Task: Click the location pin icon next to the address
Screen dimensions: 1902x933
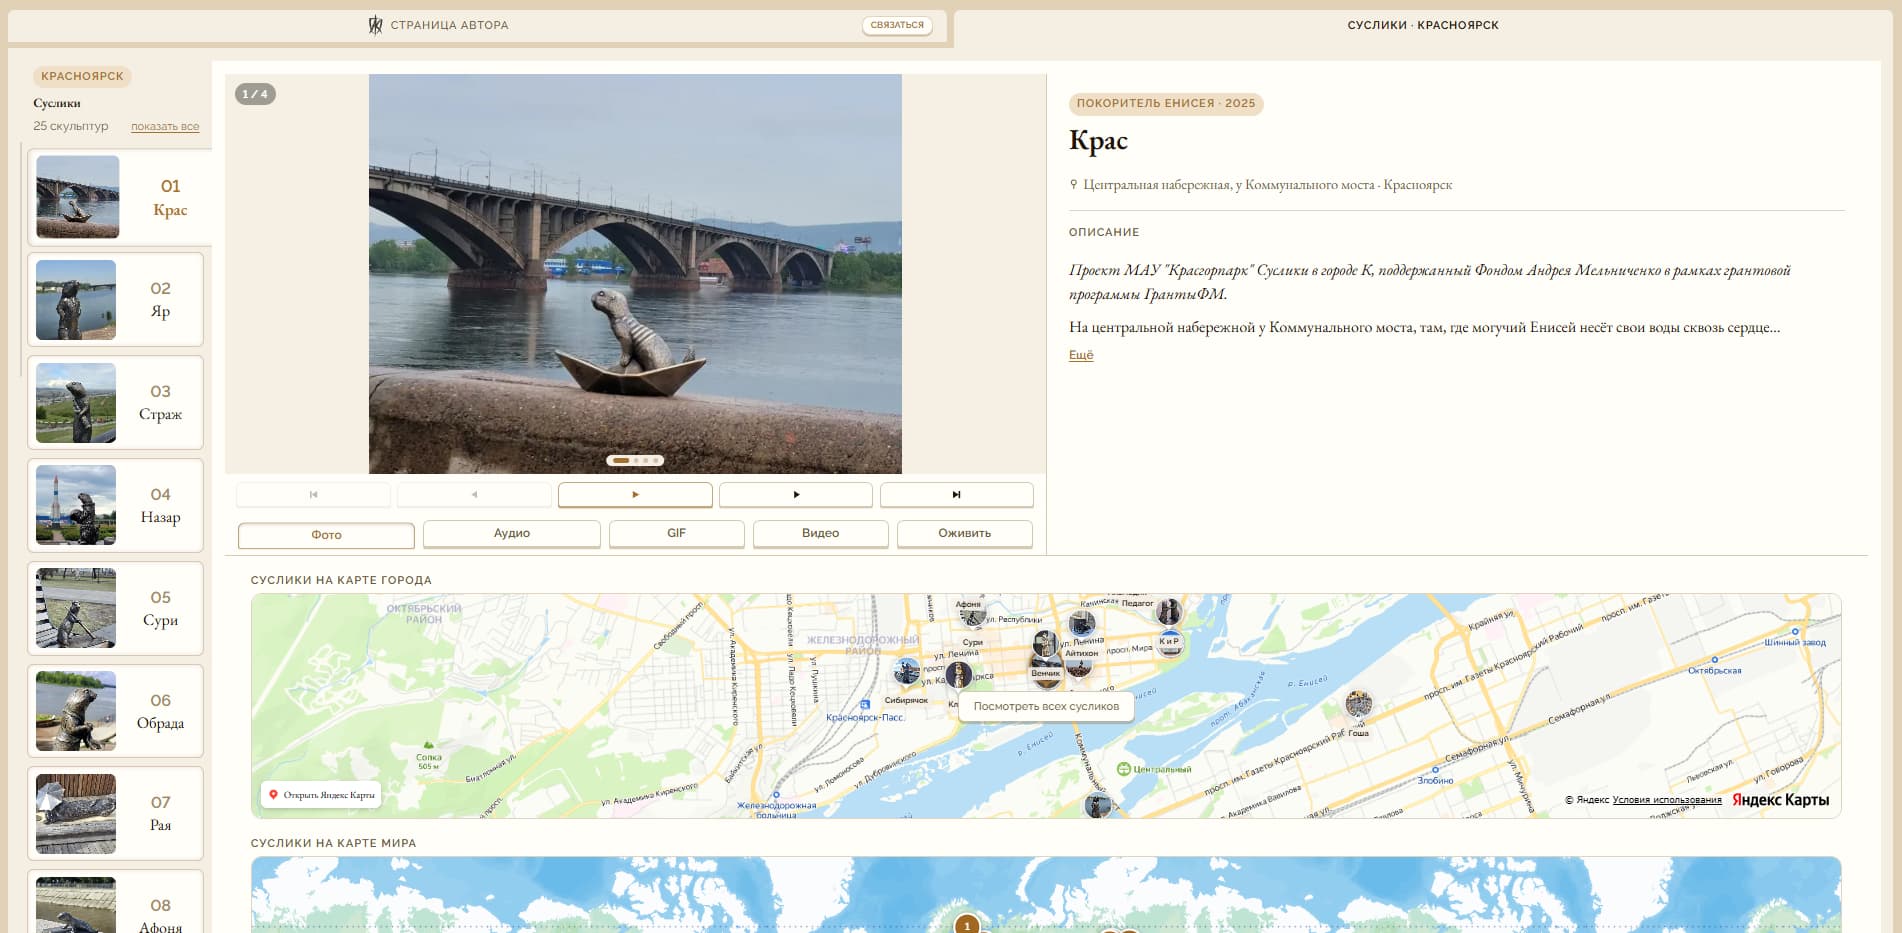Action: tap(1074, 184)
